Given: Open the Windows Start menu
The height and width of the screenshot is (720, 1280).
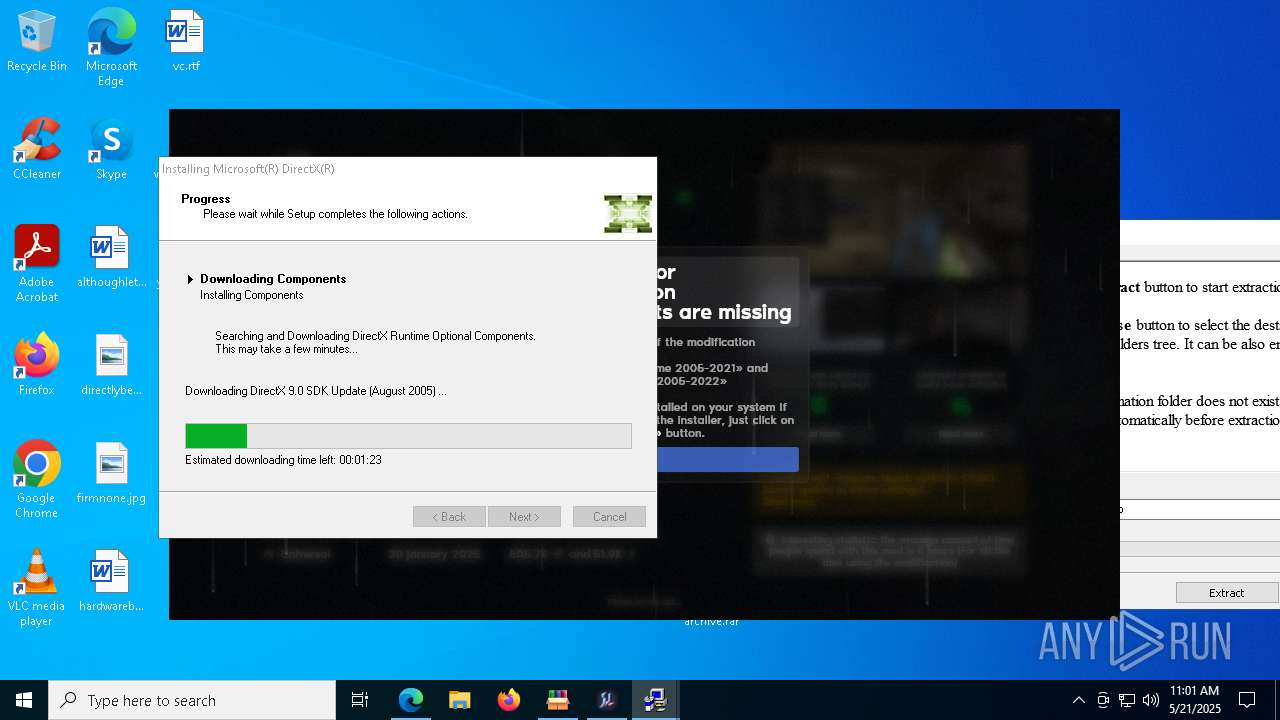Looking at the screenshot, I should [x=24, y=700].
